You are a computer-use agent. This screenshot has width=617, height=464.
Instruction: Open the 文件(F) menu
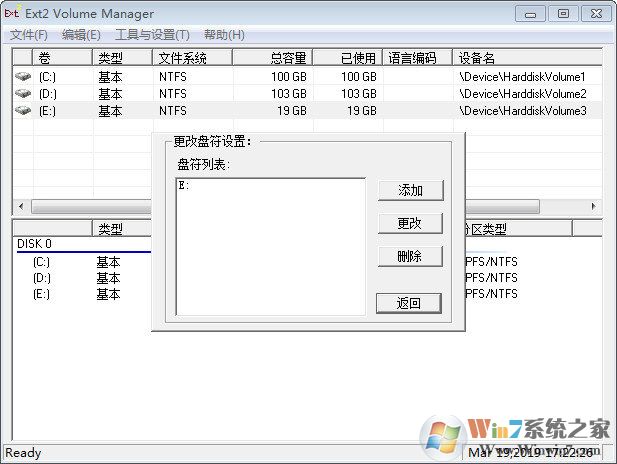pyautogui.click(x=28, y=35)
